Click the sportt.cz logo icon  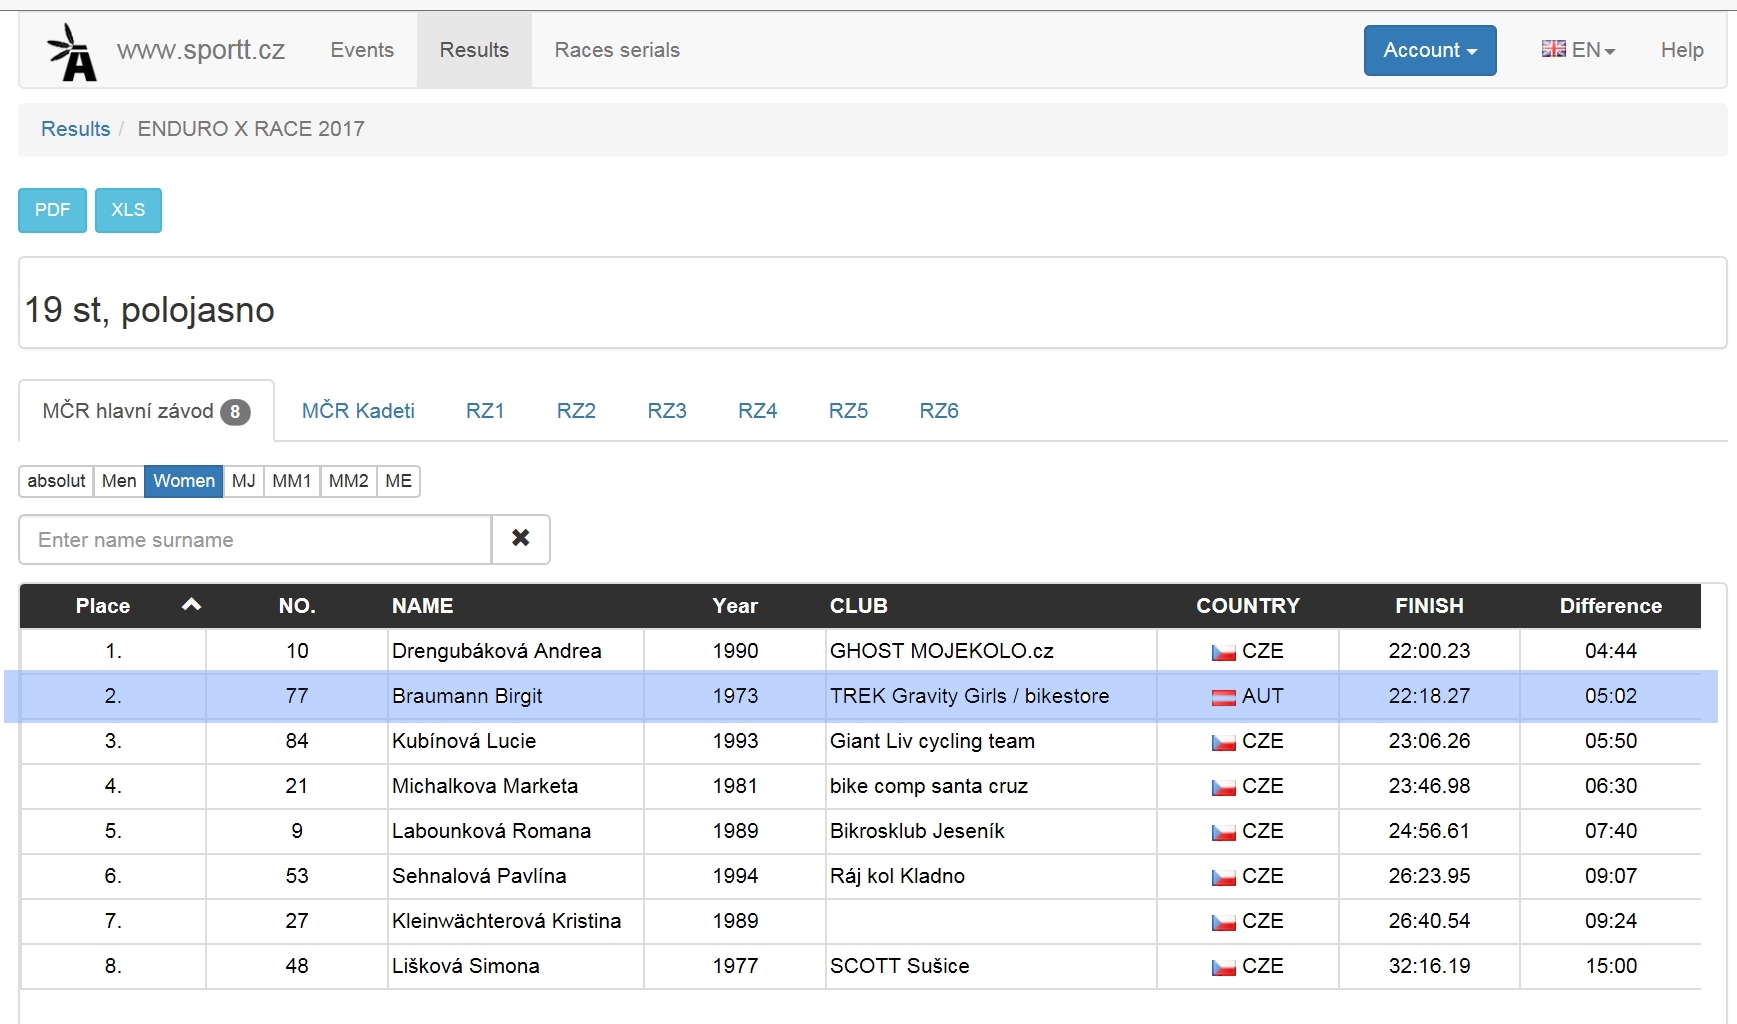pos(72,52)
